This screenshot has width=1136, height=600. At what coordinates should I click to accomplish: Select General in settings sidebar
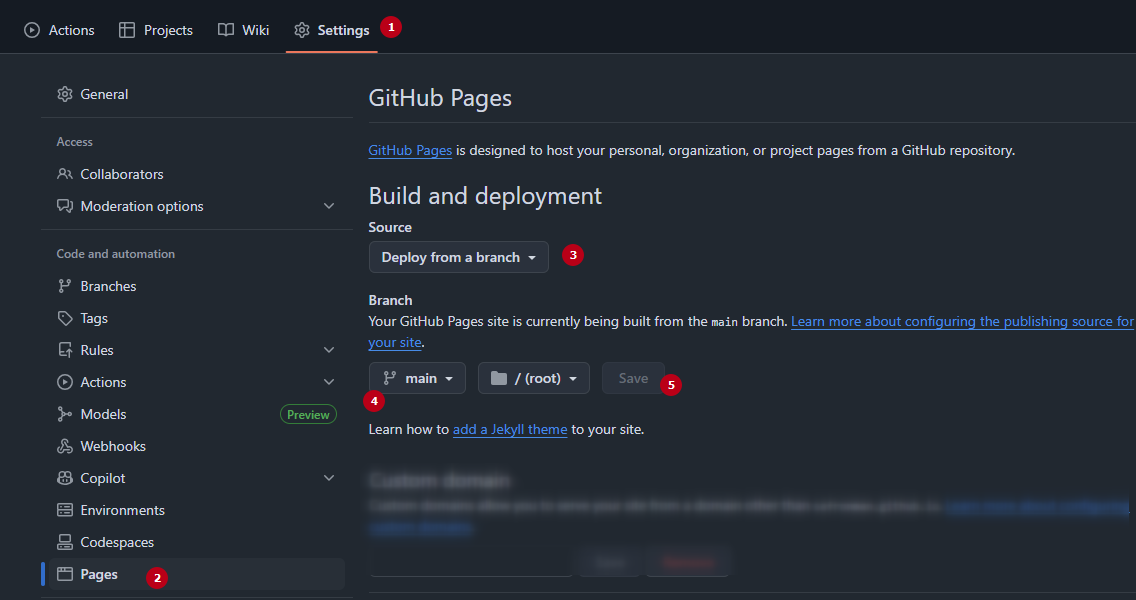click(104, 94)
